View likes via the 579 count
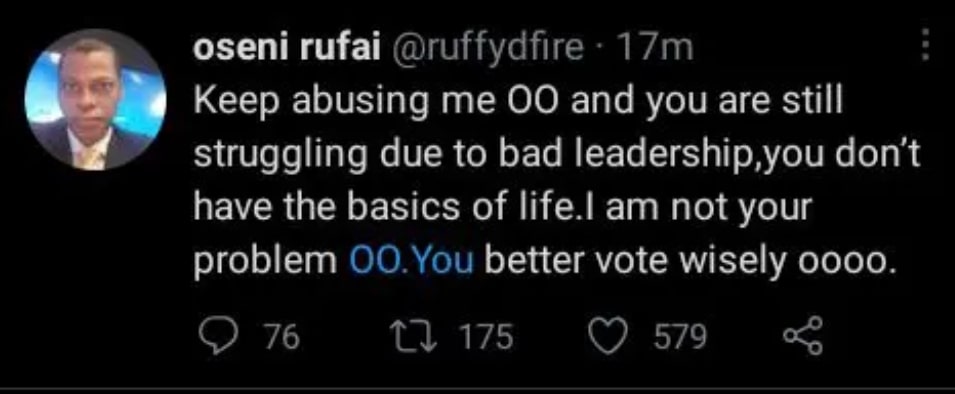This screenshot has width=955, height=394. (680, 338)
